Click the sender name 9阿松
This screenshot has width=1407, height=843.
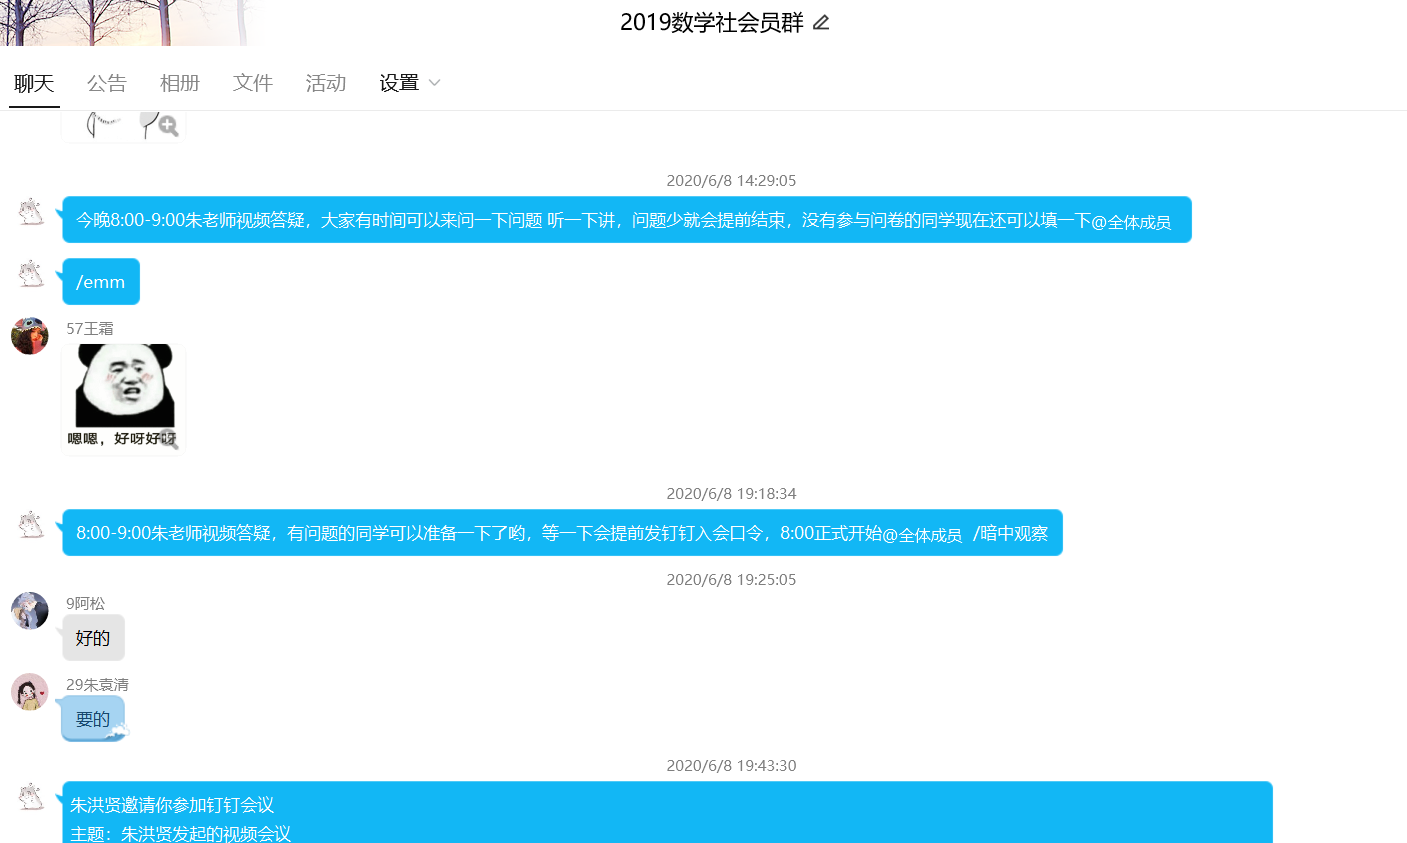(x=85, y=604)
